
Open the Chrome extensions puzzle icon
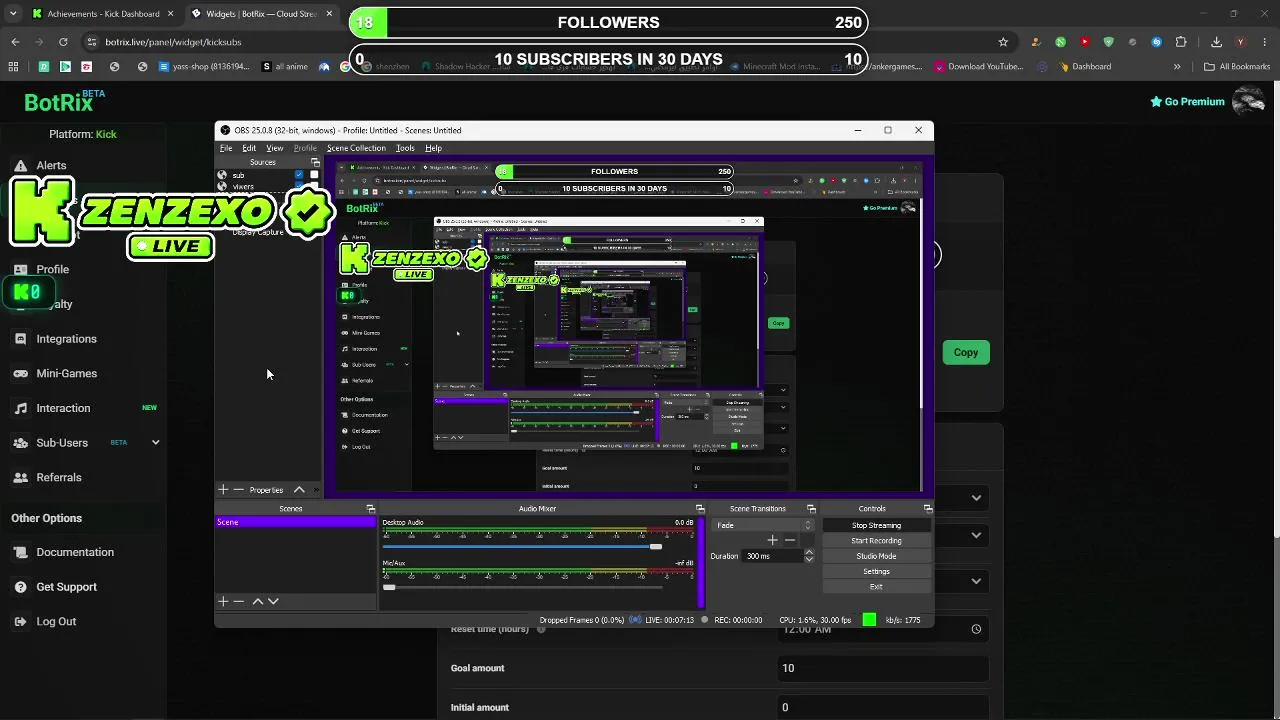1181,42
